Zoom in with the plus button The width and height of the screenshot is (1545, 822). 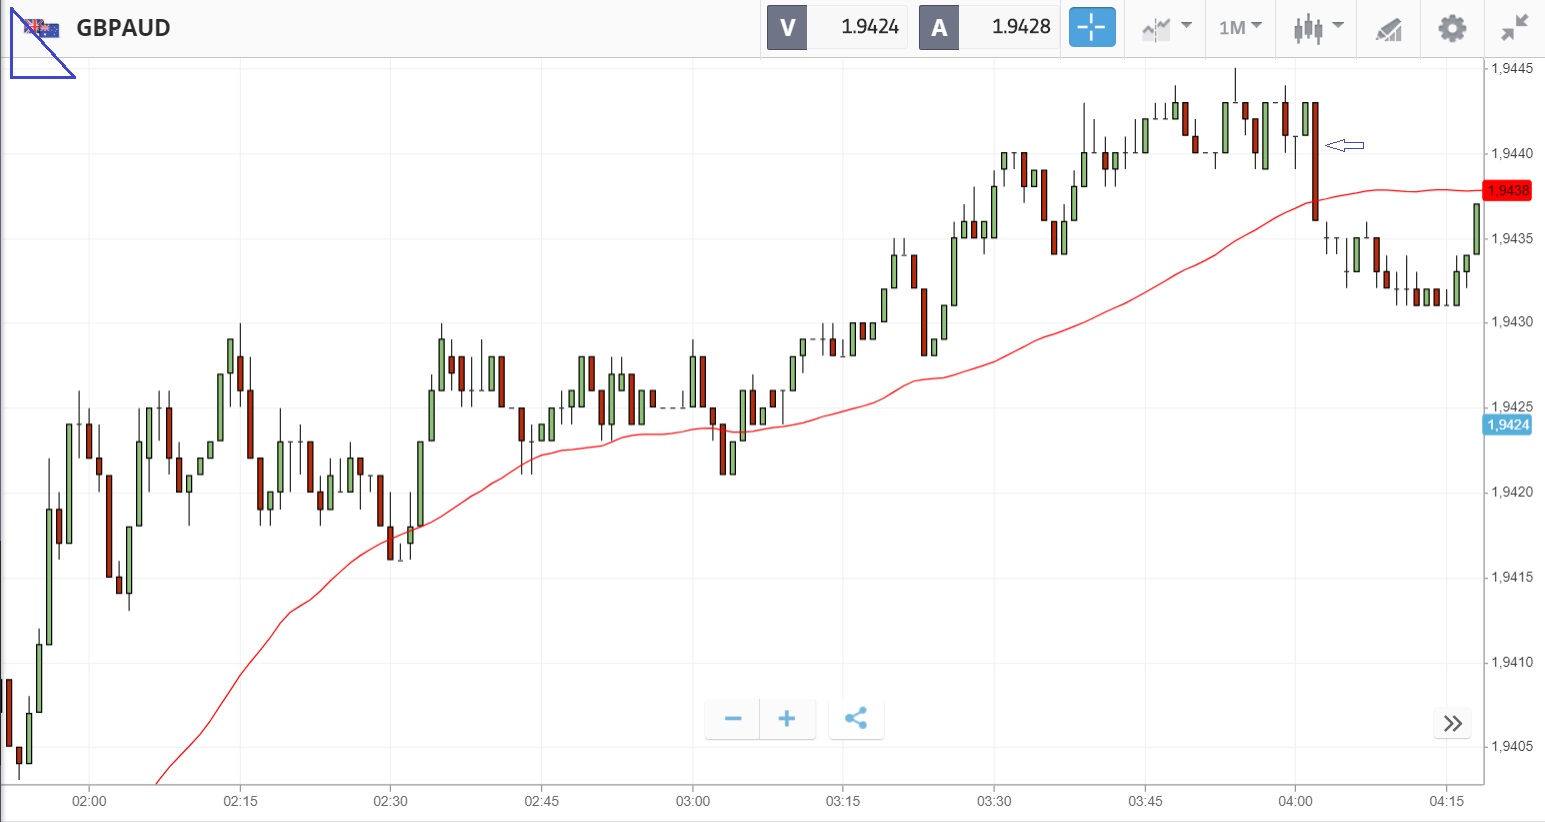(x=787, y=719)
